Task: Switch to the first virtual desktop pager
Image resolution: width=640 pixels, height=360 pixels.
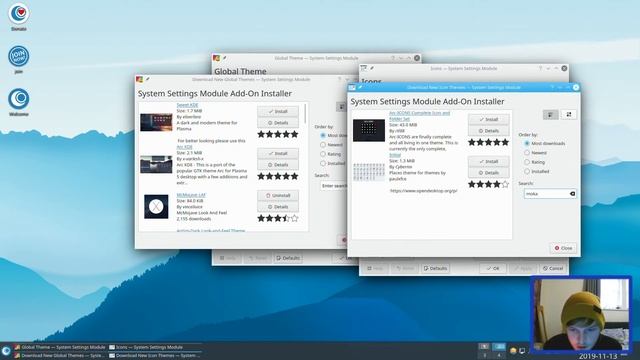Action: click(x=484, y=347)
